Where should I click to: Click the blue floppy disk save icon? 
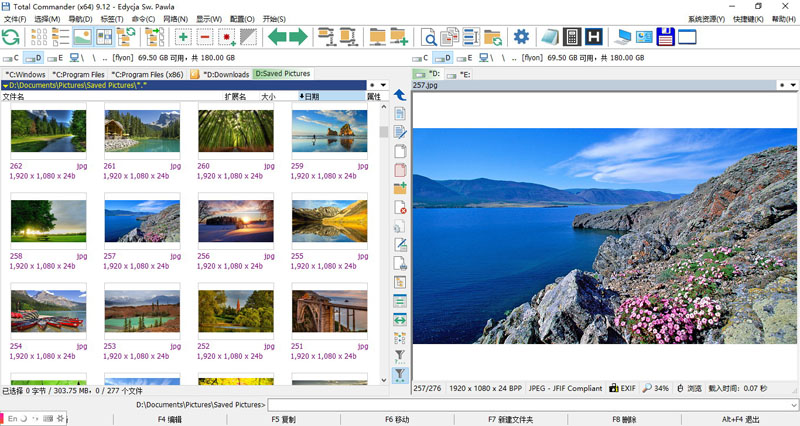665,37
